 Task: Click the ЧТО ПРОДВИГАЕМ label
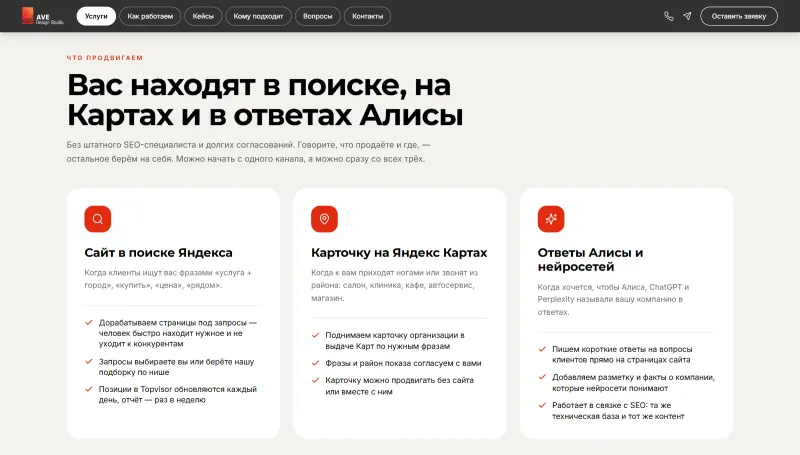click(x=105, y=58)
